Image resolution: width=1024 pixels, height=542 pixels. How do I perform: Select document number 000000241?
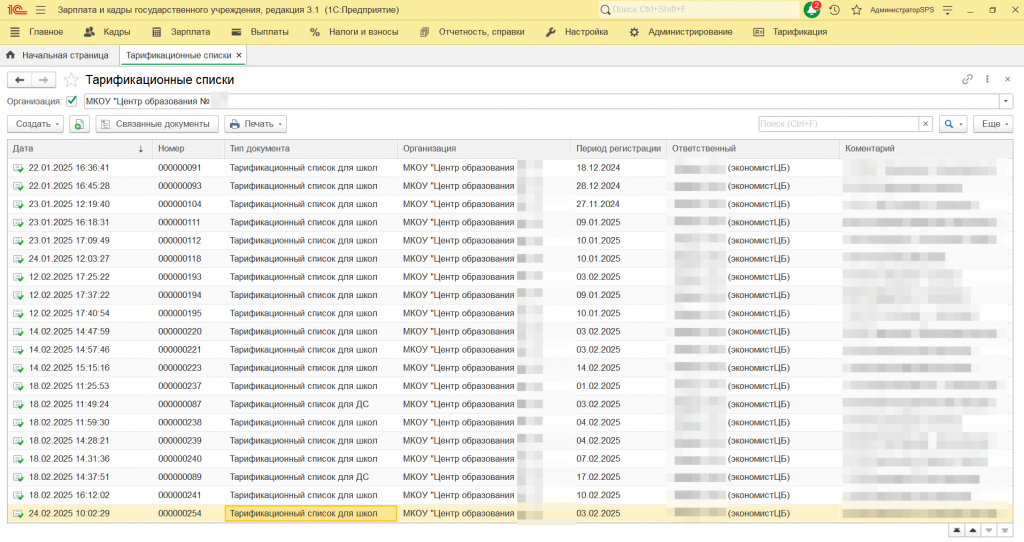point(180,496)
